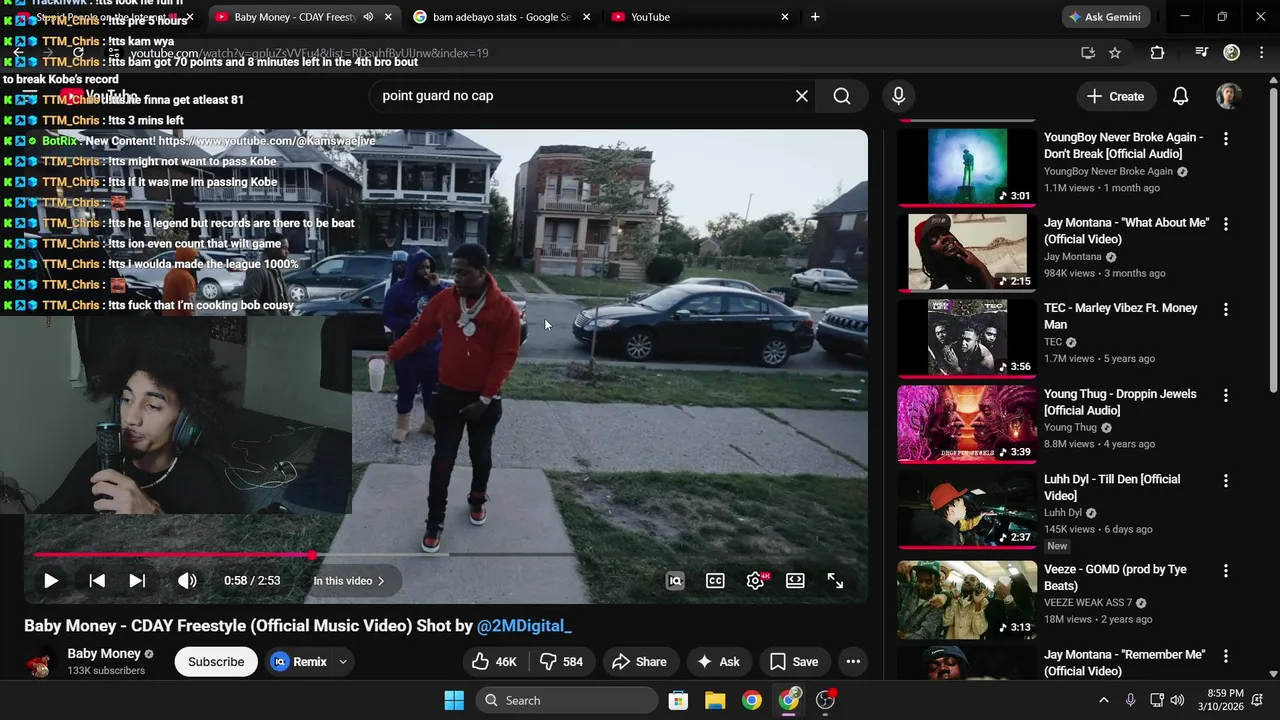Viewport: 1280px width, 720px height.
Task: Install or cast page icon in address bar
Action: (1088, 53)
